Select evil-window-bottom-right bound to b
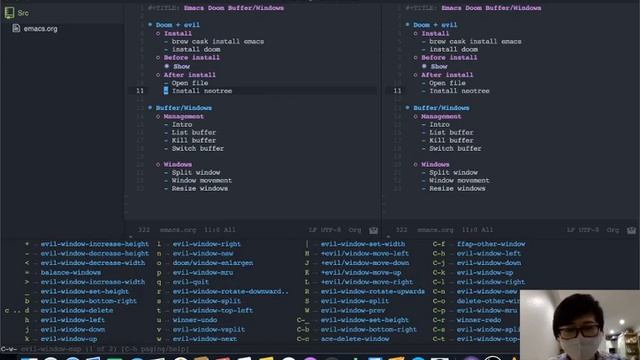640x360 pixels. [x=89, y=301]
